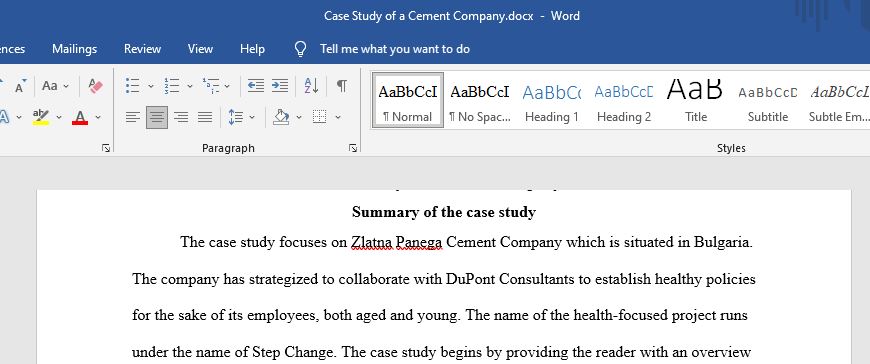Open Line Spacing dropdown arrow

click(x=252, y=117)
